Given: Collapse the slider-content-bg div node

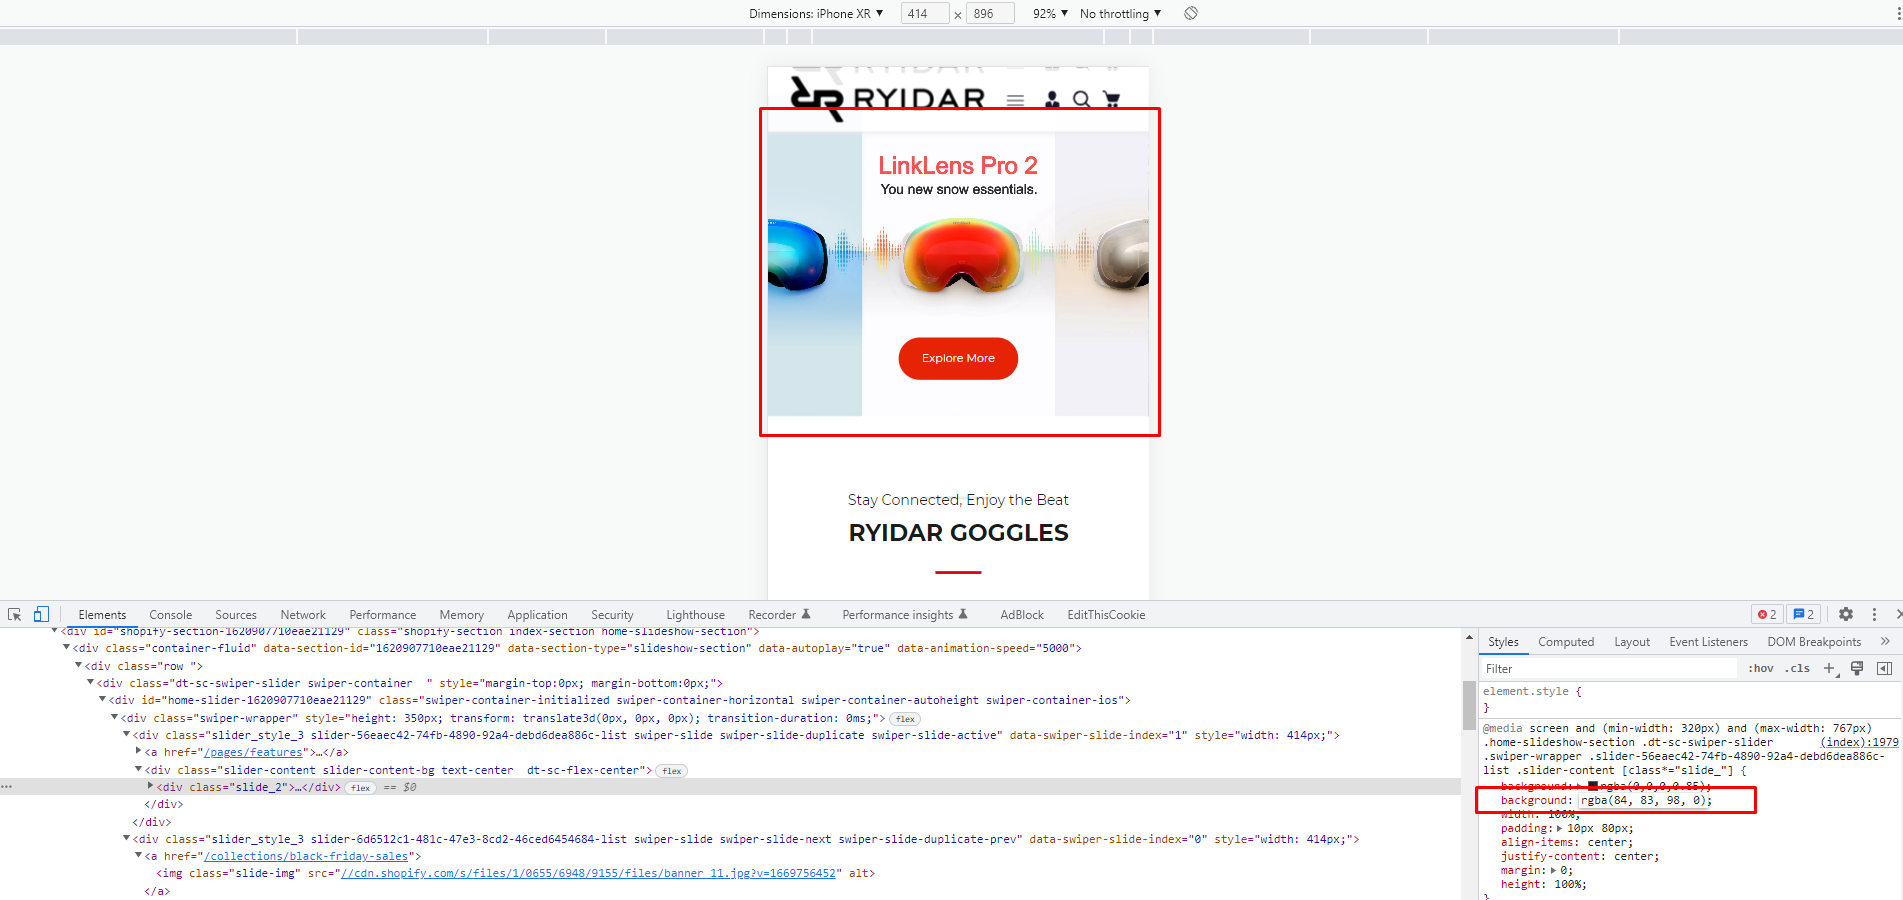Looking at the screenshot, I should 138,770.
